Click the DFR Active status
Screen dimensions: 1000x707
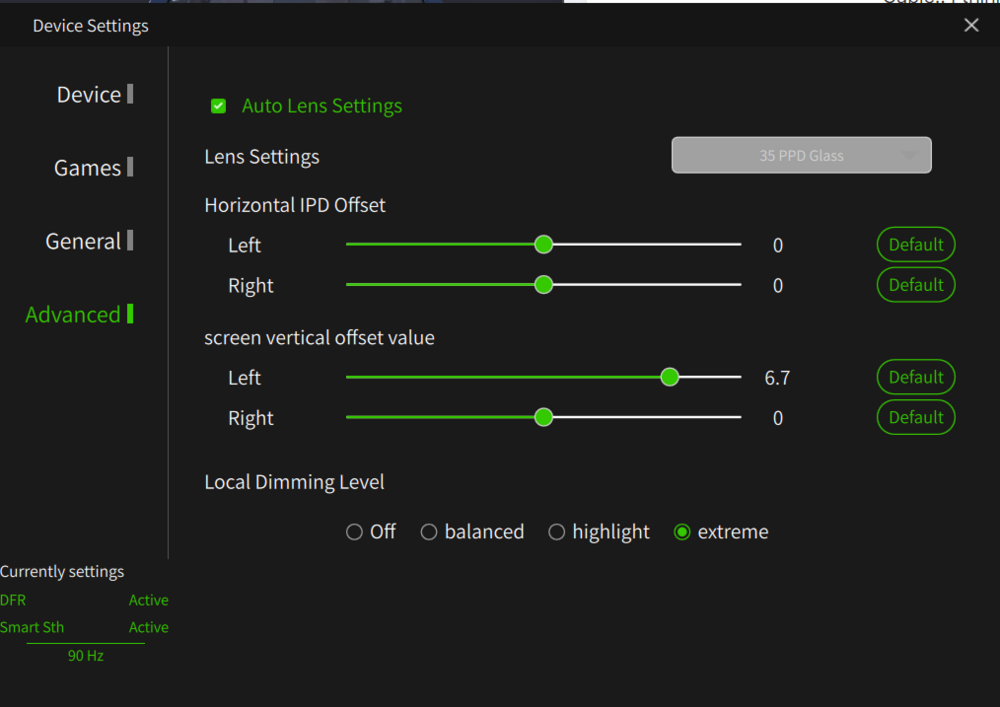tap(148, 600)
